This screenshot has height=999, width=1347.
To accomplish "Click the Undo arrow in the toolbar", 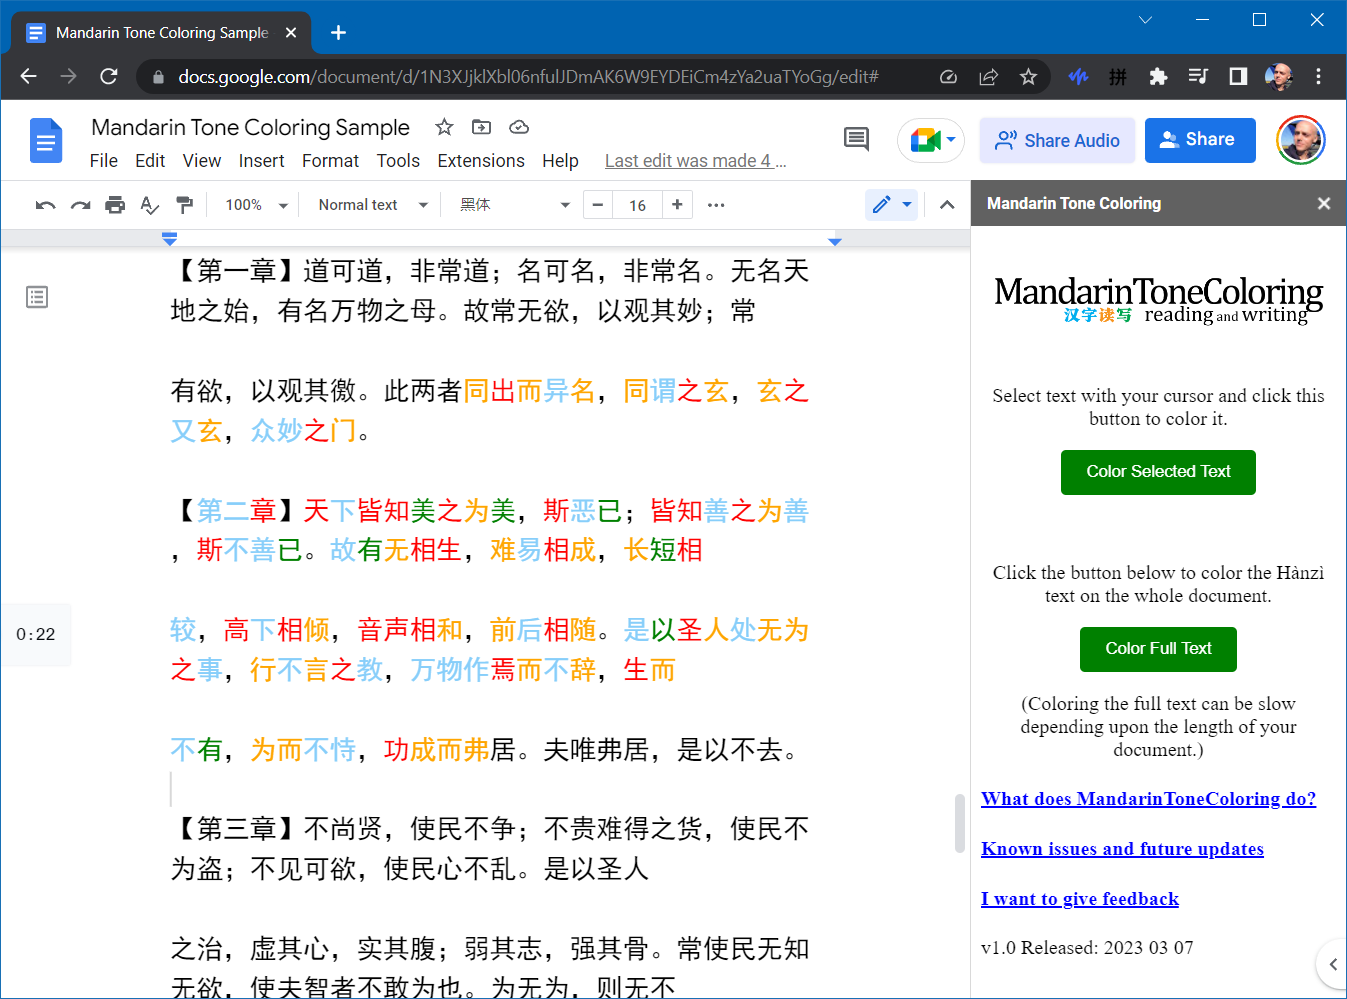I will [x=45, y=205].
